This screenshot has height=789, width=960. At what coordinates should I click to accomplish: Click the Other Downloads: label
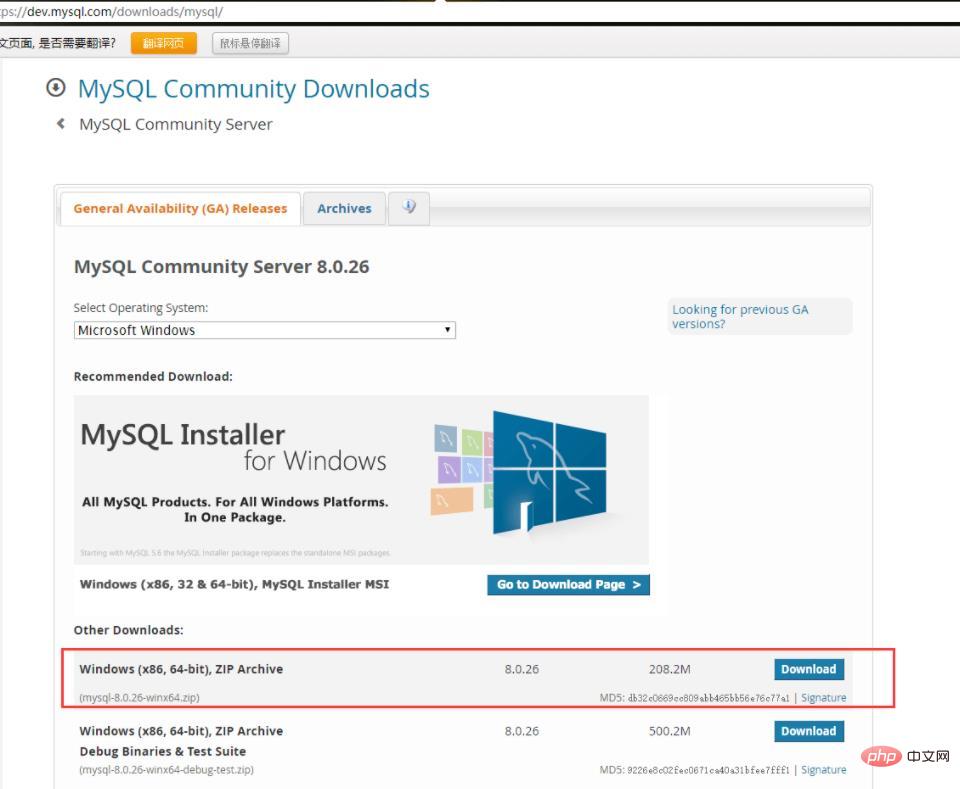[x=129, y=630]
